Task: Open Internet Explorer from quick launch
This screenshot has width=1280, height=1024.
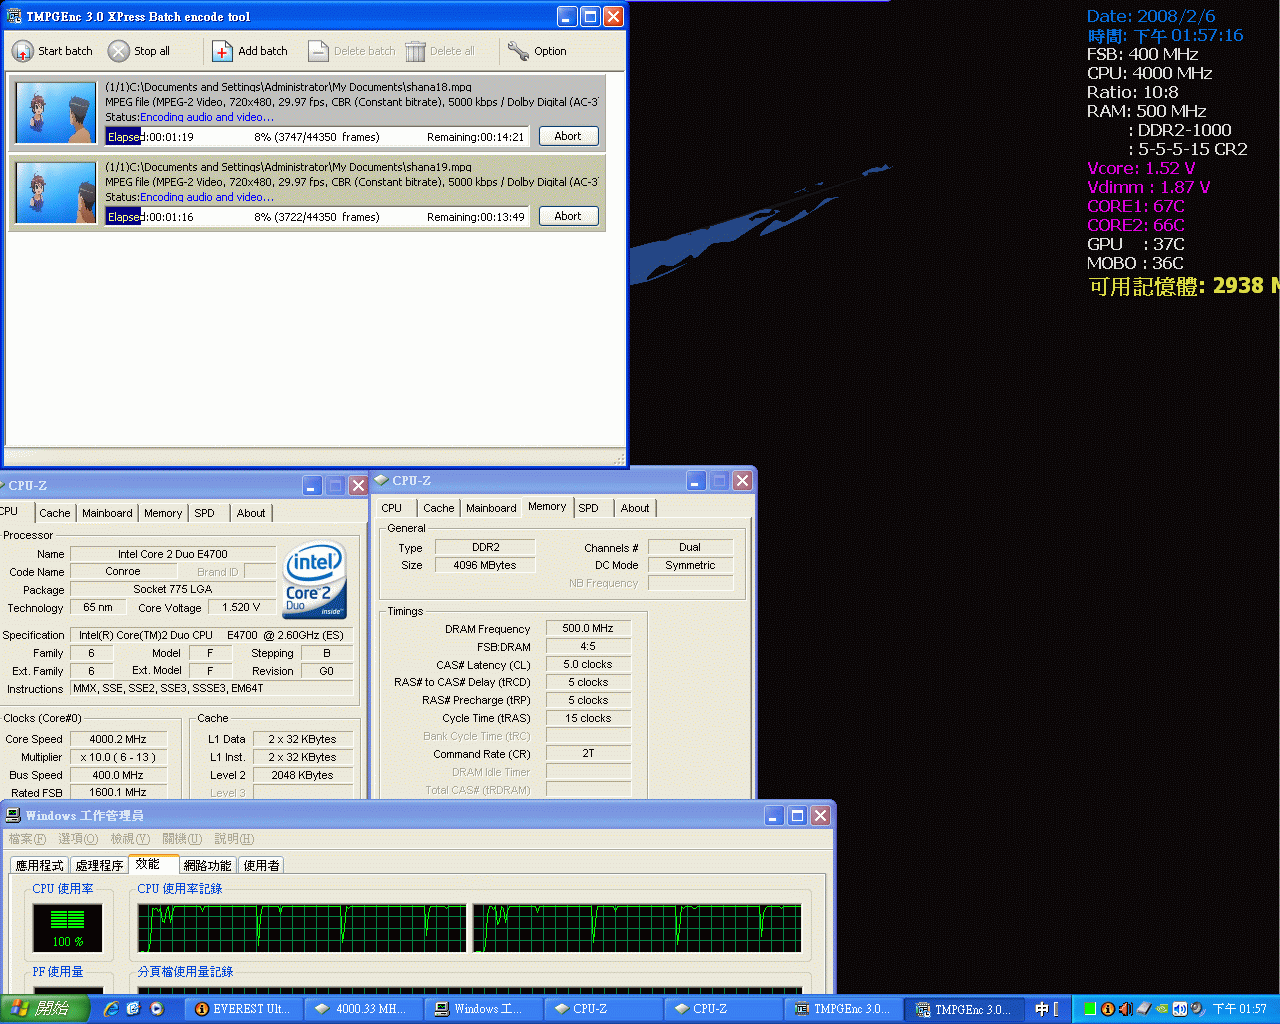Action: tap(111, 1009)
